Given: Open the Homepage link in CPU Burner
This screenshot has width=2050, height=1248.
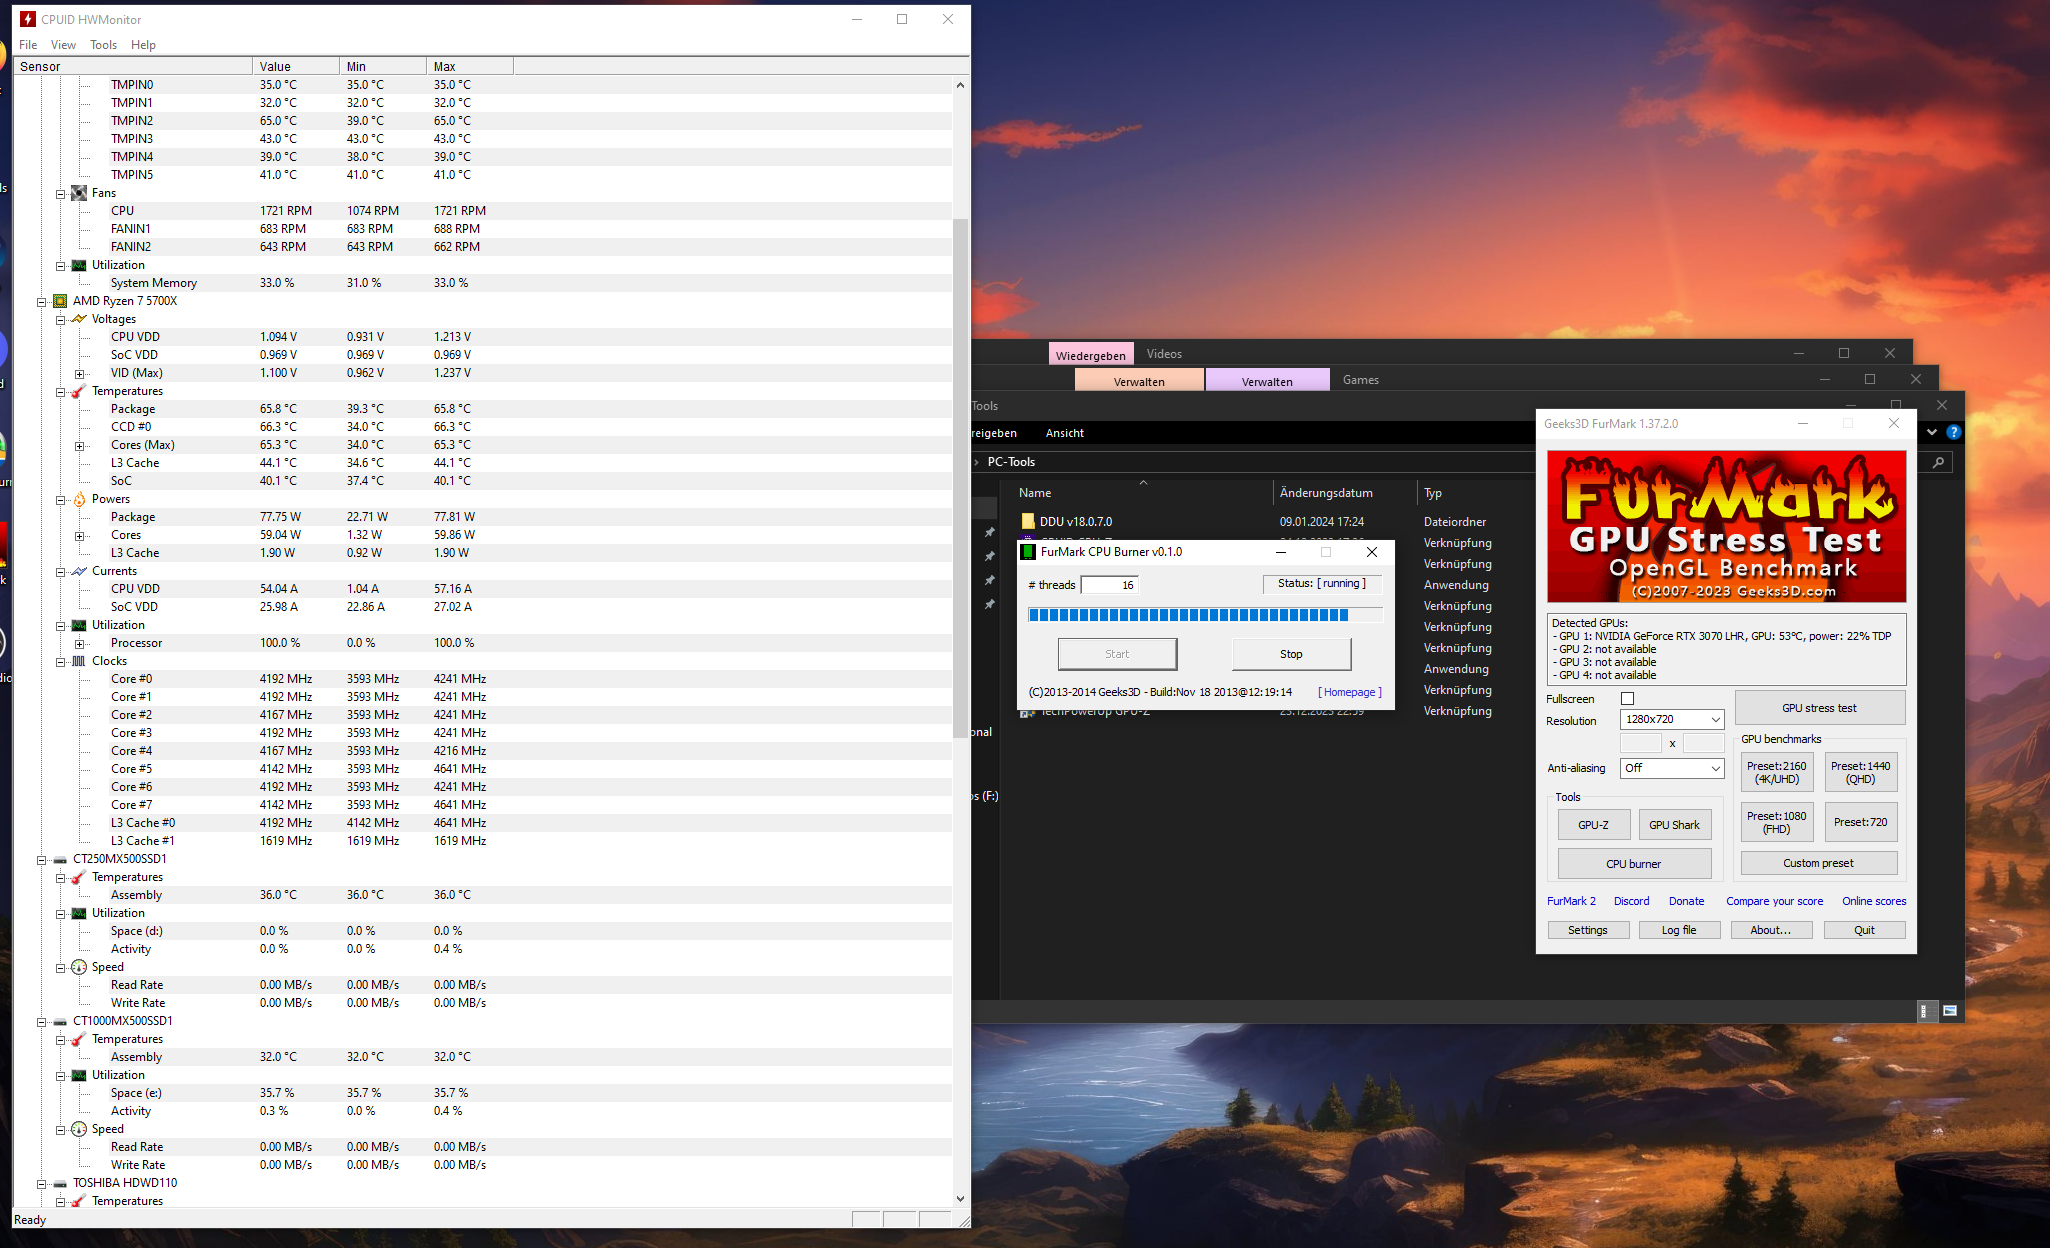Looking at the screenshot, I should point(1349,692).
